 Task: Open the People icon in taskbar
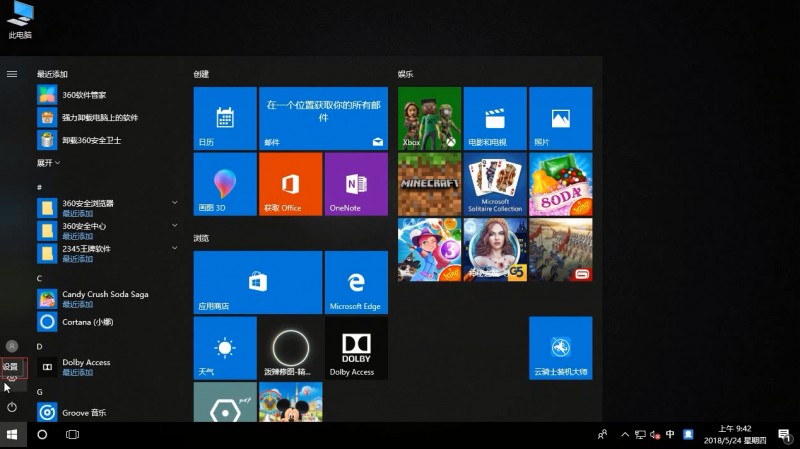(603, 435)
